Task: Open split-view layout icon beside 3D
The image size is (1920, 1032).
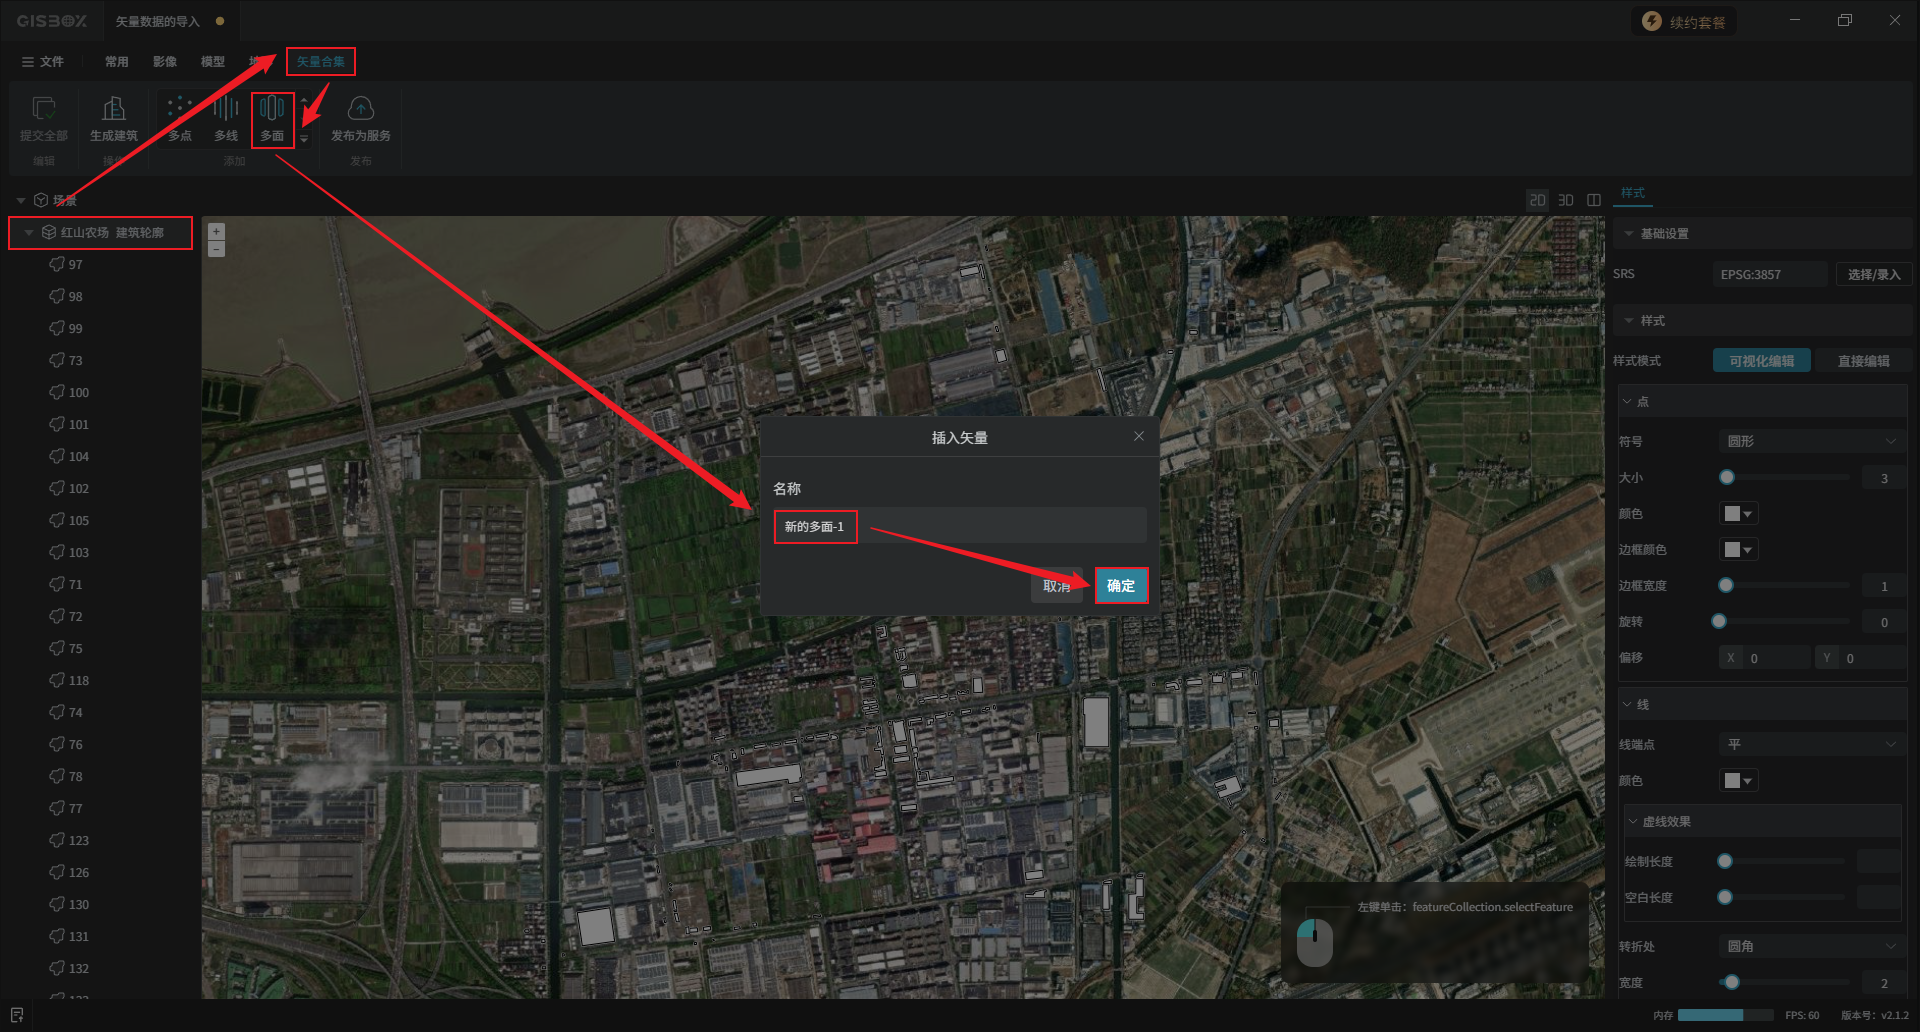Action: [1594, 200]
